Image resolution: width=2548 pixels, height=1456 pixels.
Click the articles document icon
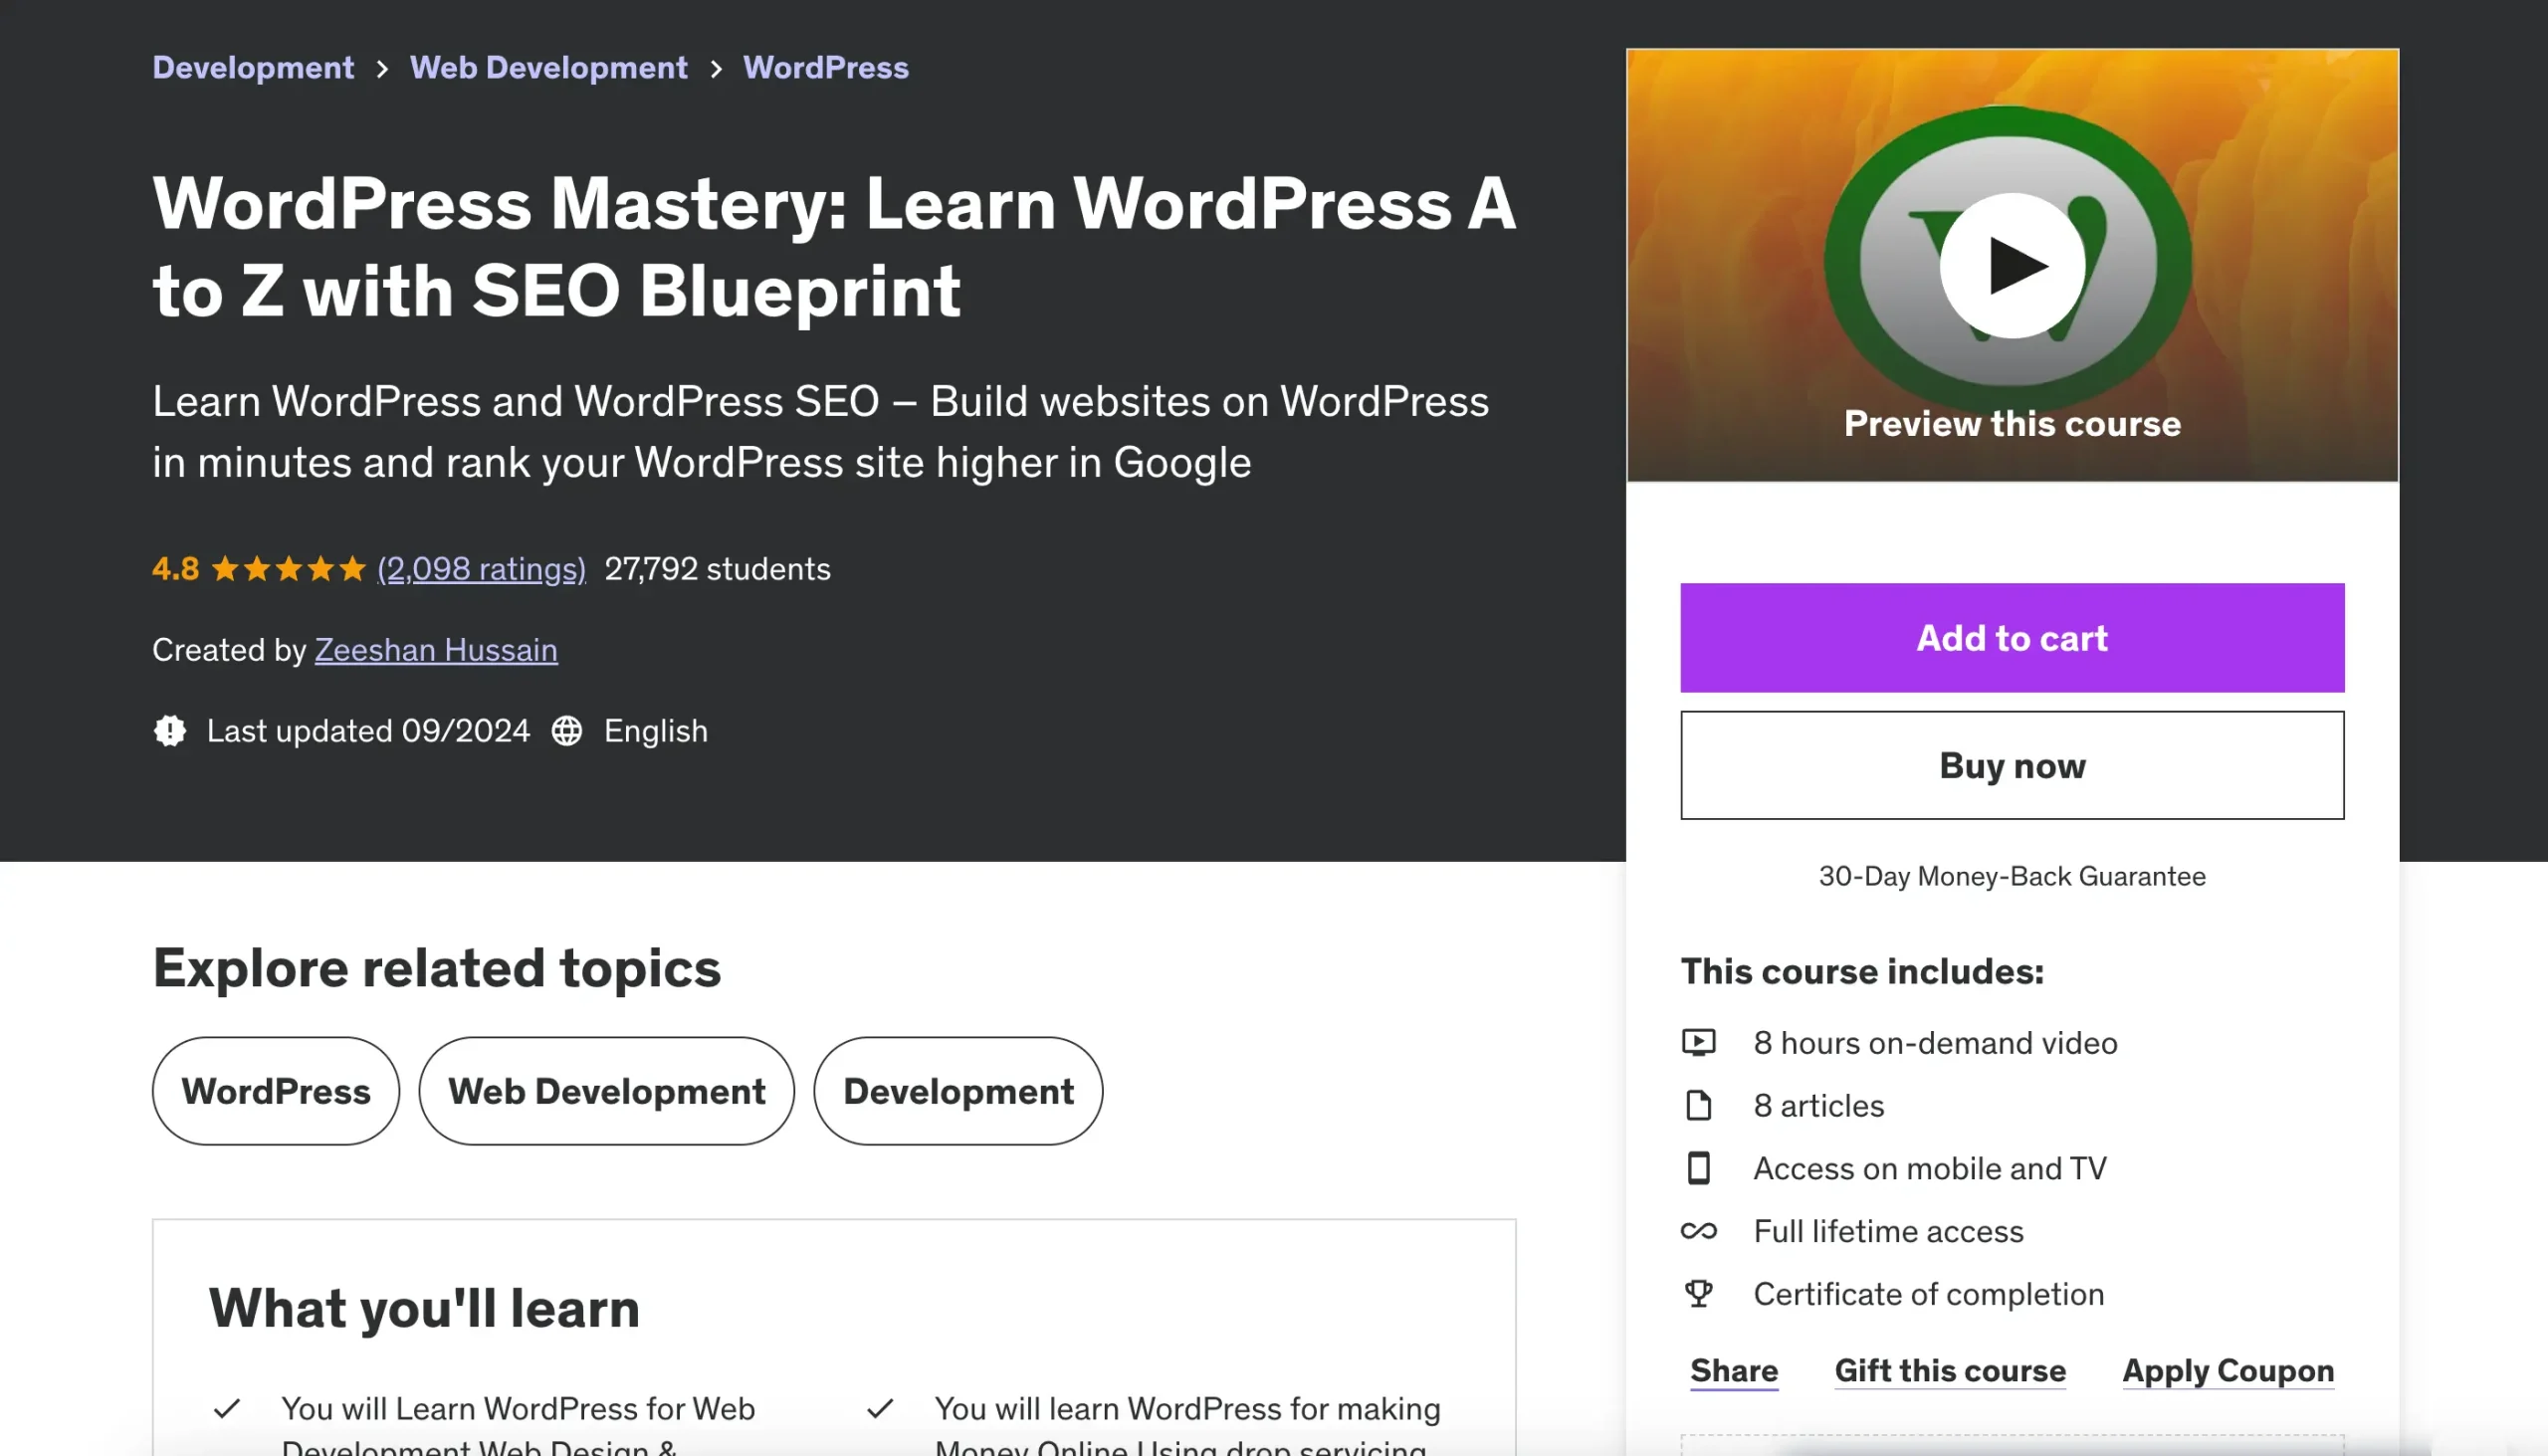point(1698,1106)
